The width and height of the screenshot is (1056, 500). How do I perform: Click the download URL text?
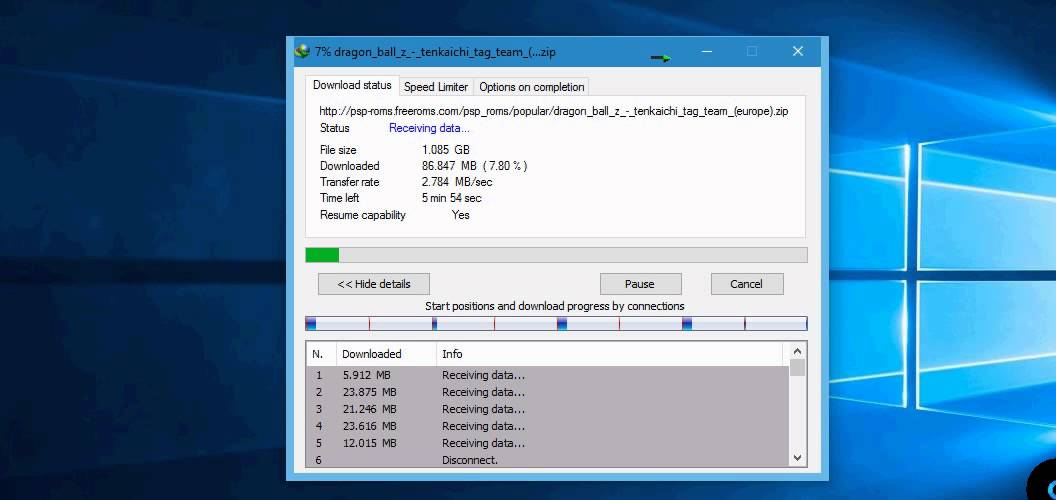pyautogui.click(x=554, y=111)
